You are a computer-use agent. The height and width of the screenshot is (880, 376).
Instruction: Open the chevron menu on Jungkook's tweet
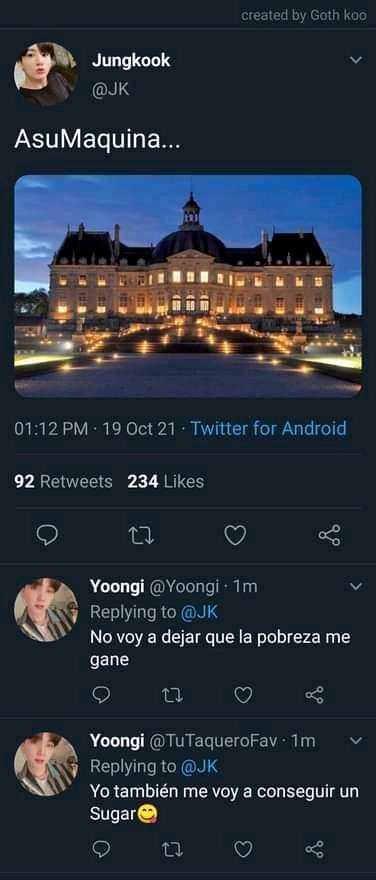pyautogui.click(x=356, y=59)
